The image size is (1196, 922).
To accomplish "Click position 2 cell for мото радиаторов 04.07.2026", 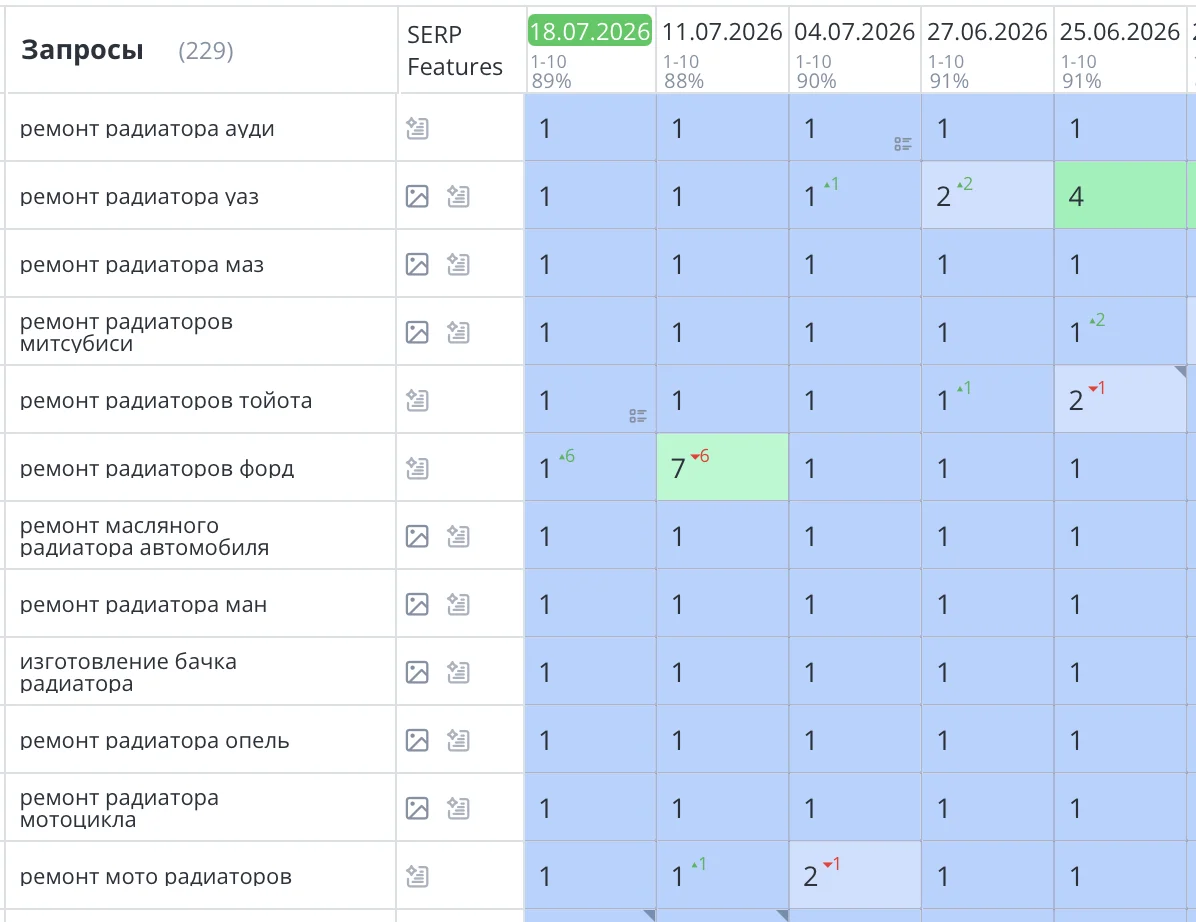I will click(x=854, y=875).
